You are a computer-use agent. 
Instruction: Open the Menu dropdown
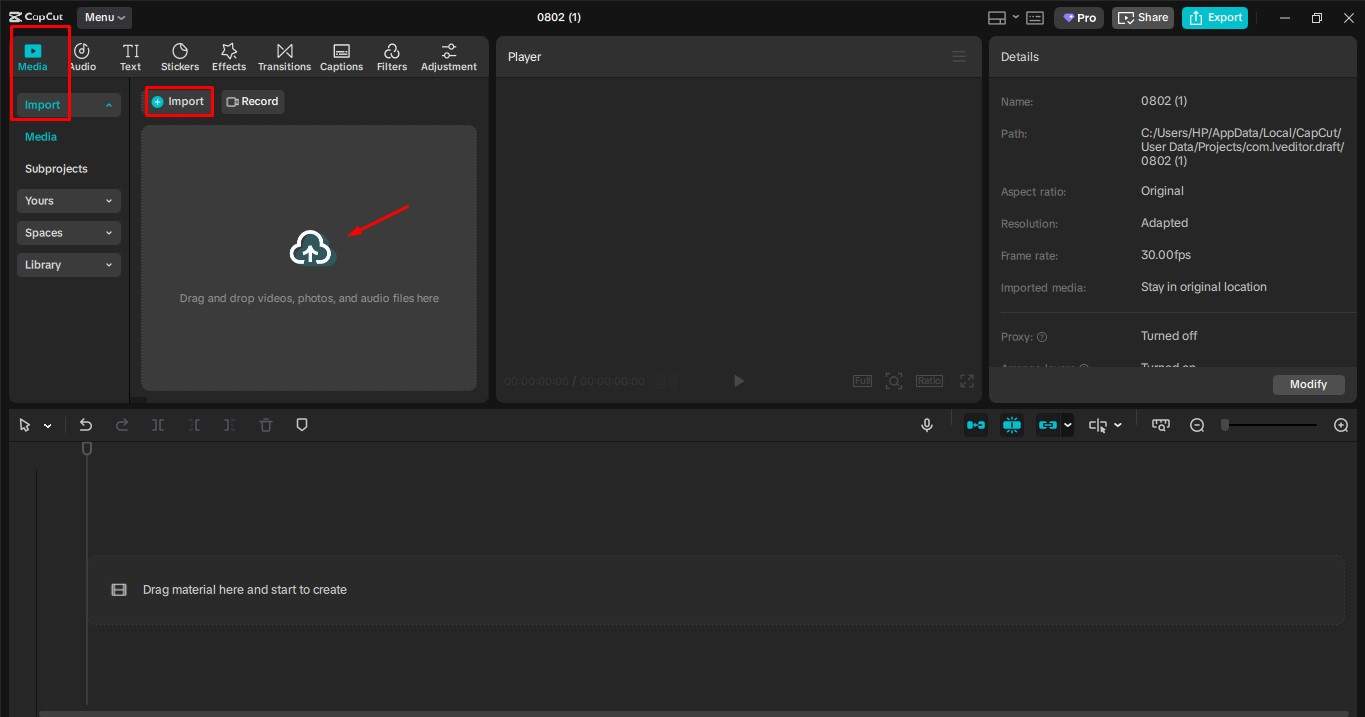pos(104,17)
